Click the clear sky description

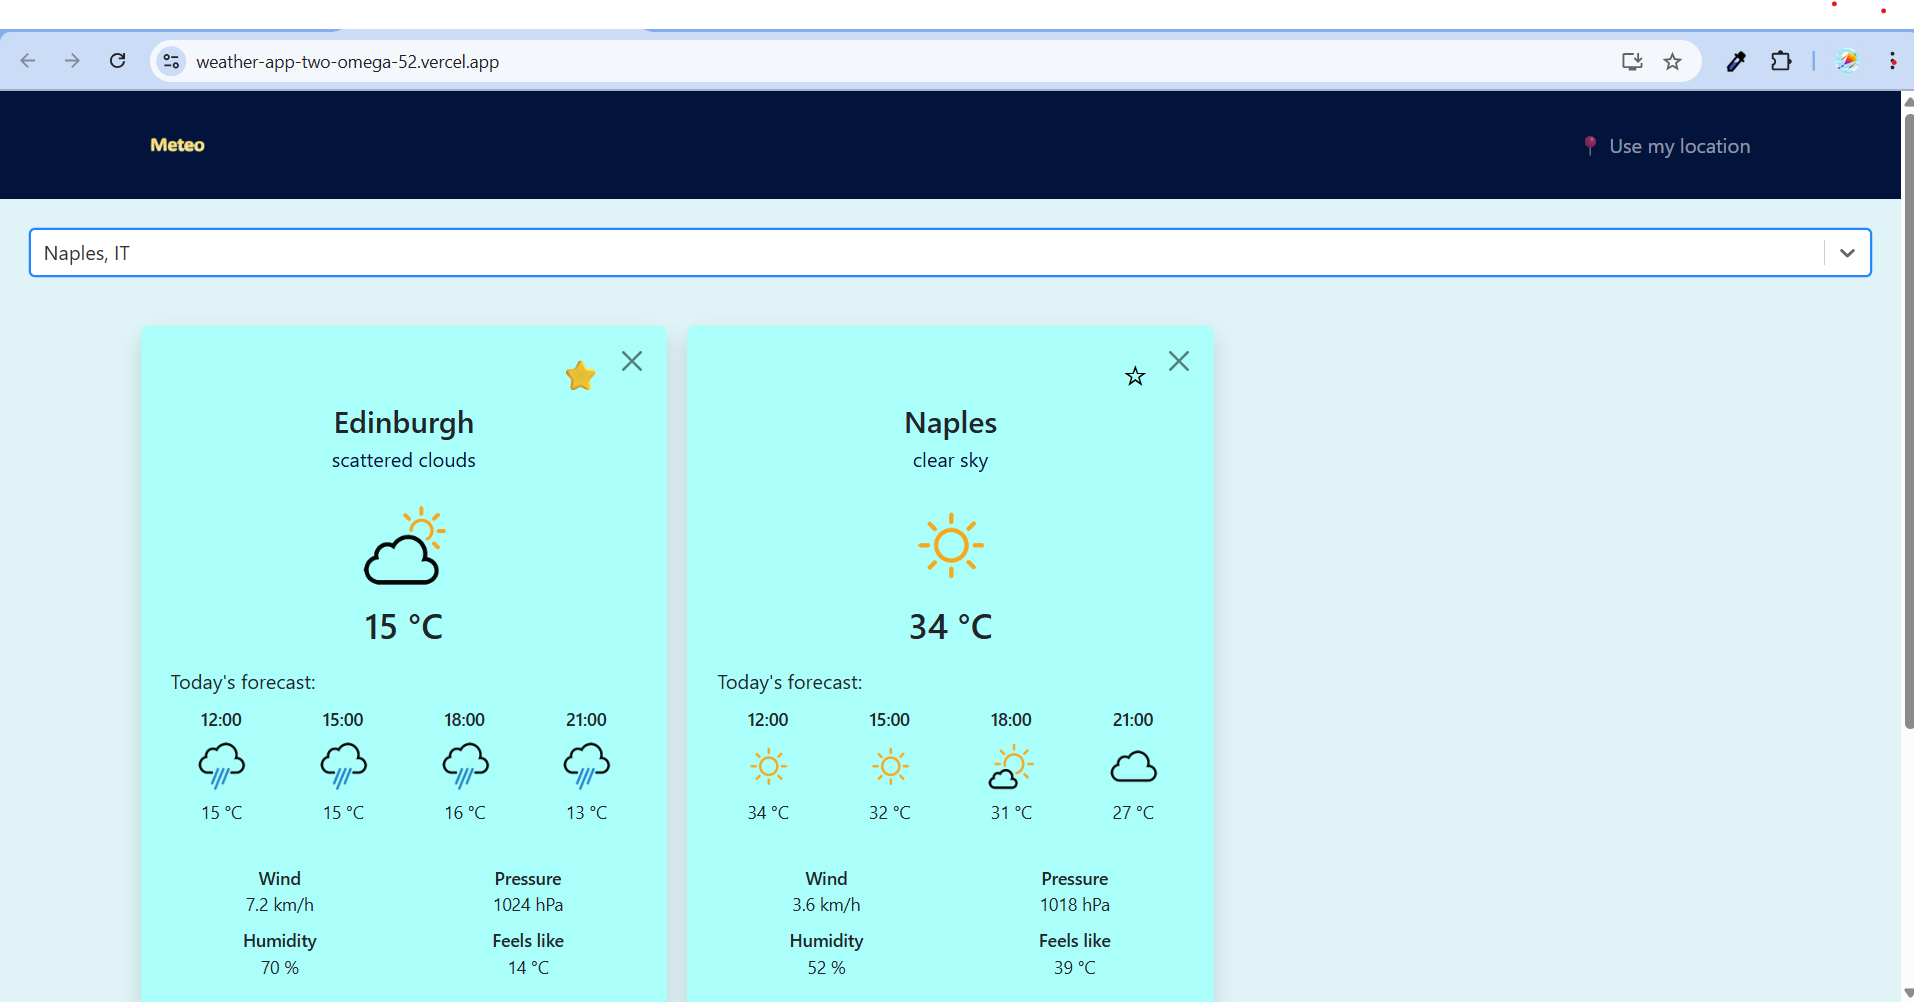pyautogui.click(x=951, y=461)
